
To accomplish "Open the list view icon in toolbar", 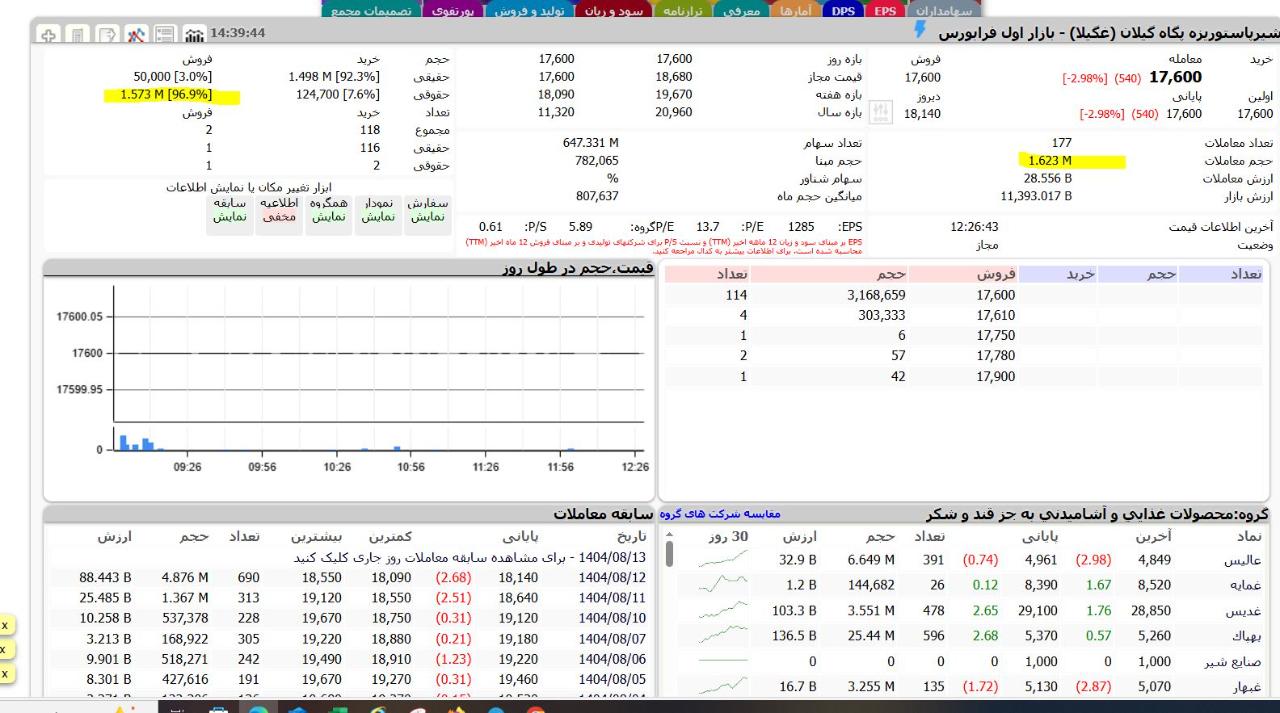I will tap(166, 34).
